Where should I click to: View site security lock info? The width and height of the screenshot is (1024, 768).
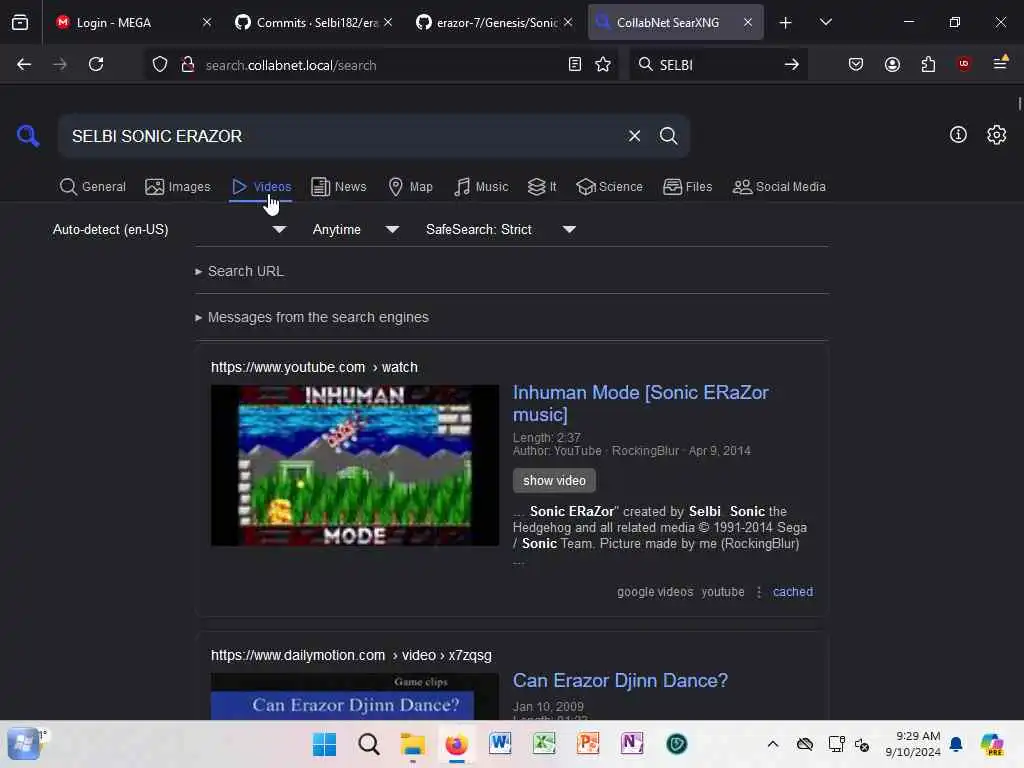coord(188,64)
